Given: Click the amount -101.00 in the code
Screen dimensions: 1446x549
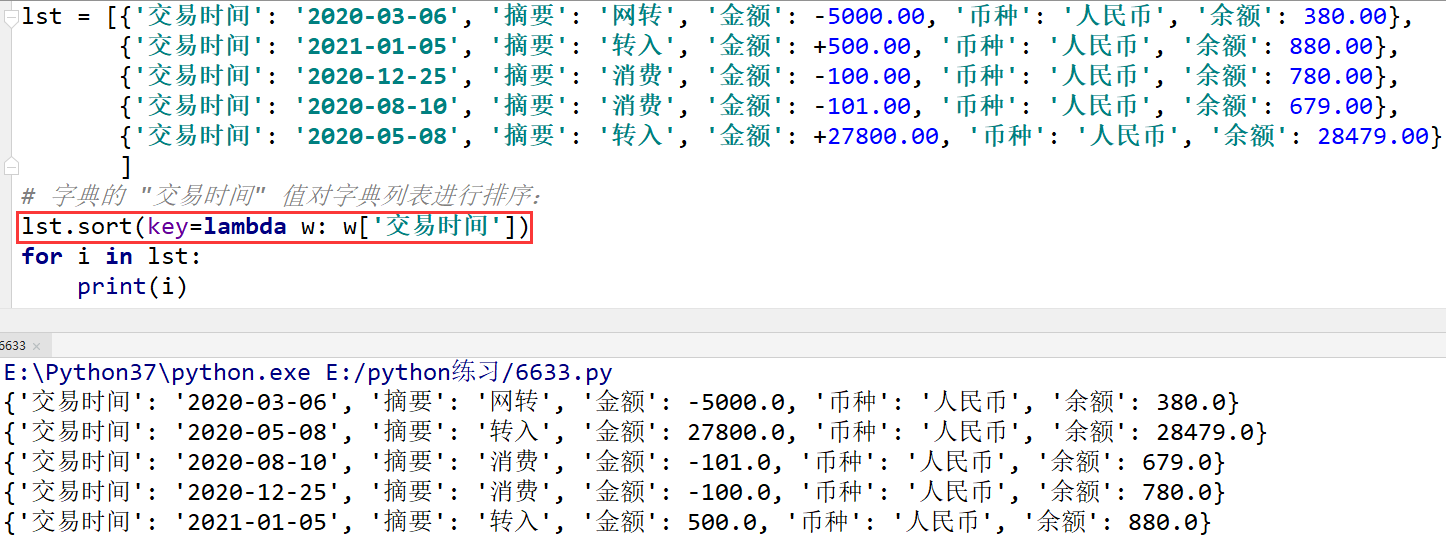Looking at the screenshot, I should tap(863, 106).
